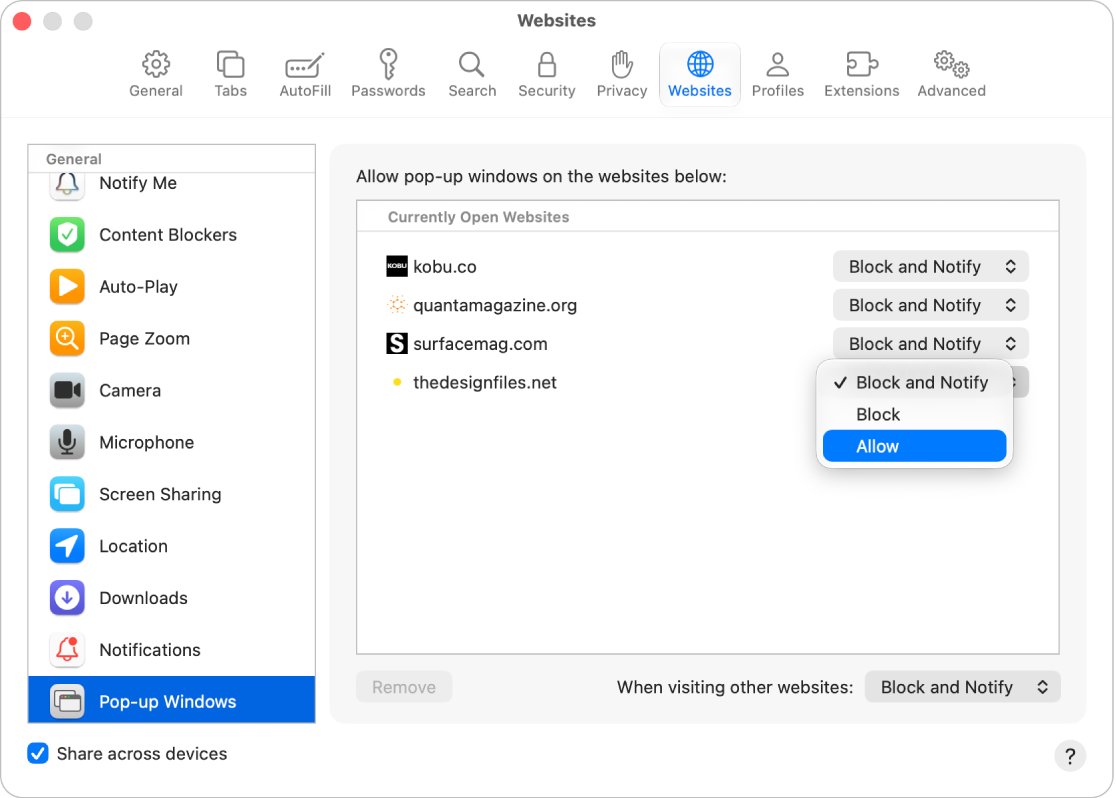Select the thedesignfiles.net row

pos(707,383)
